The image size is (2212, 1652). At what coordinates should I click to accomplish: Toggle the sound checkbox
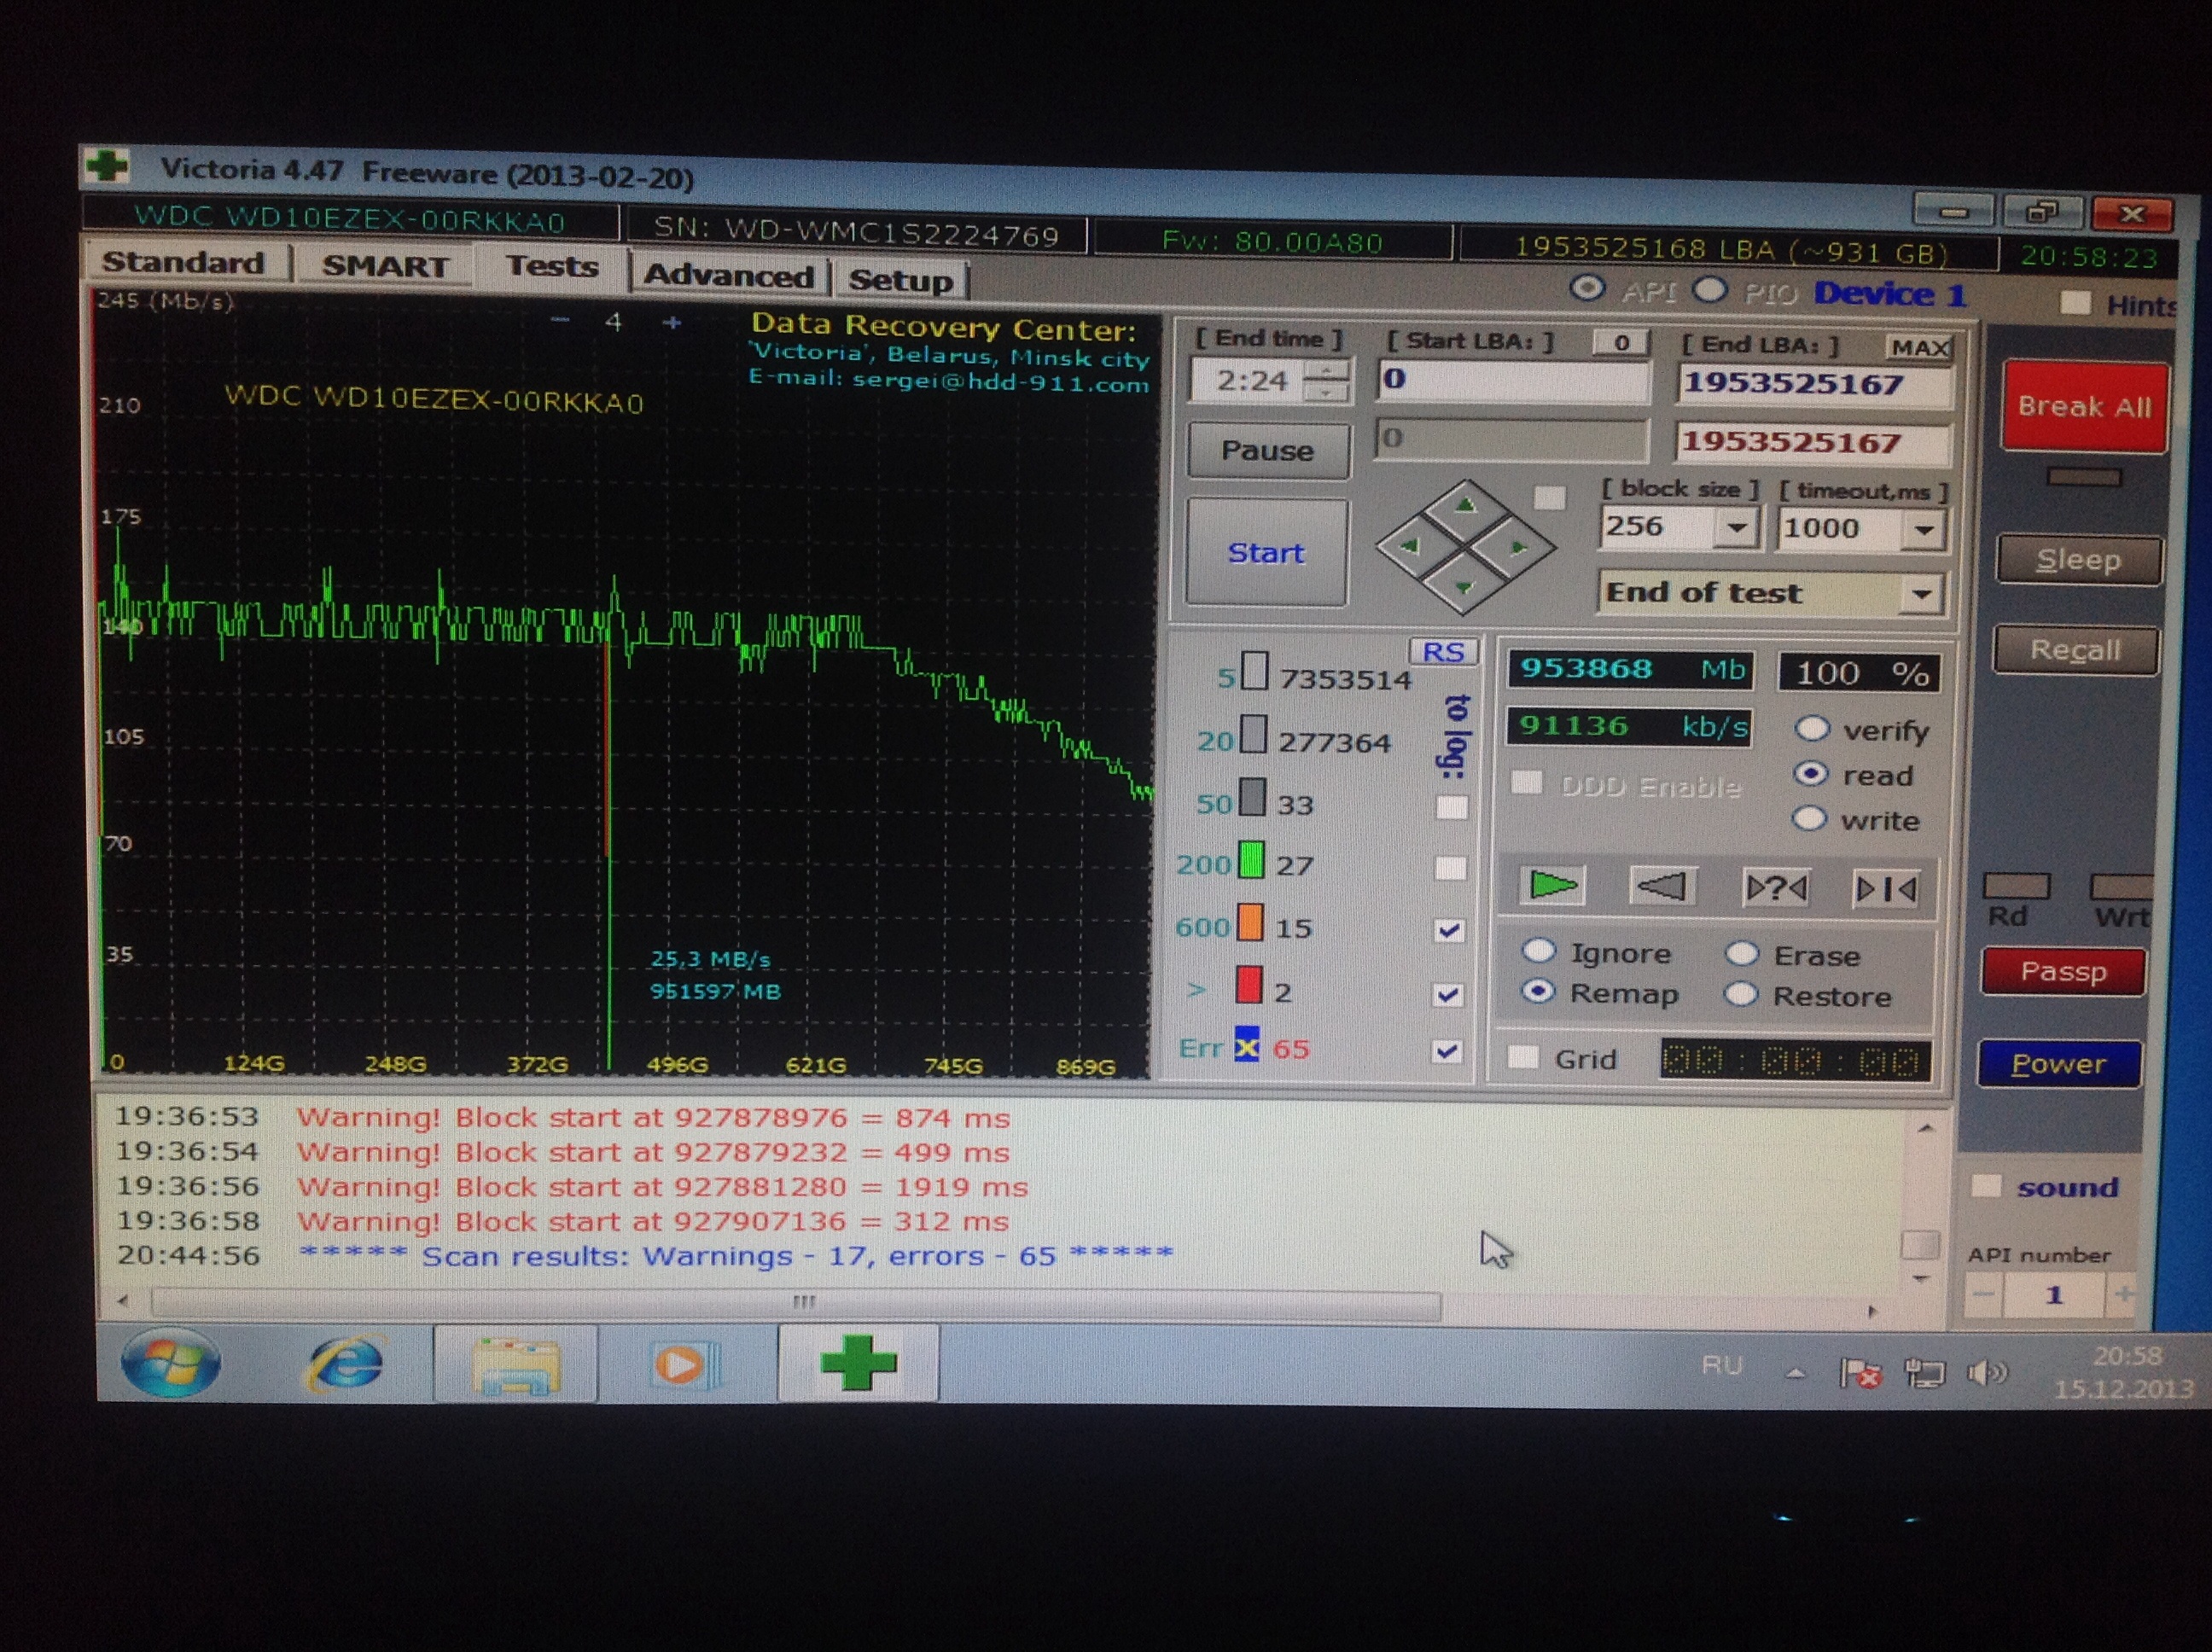(1985, 1186)
